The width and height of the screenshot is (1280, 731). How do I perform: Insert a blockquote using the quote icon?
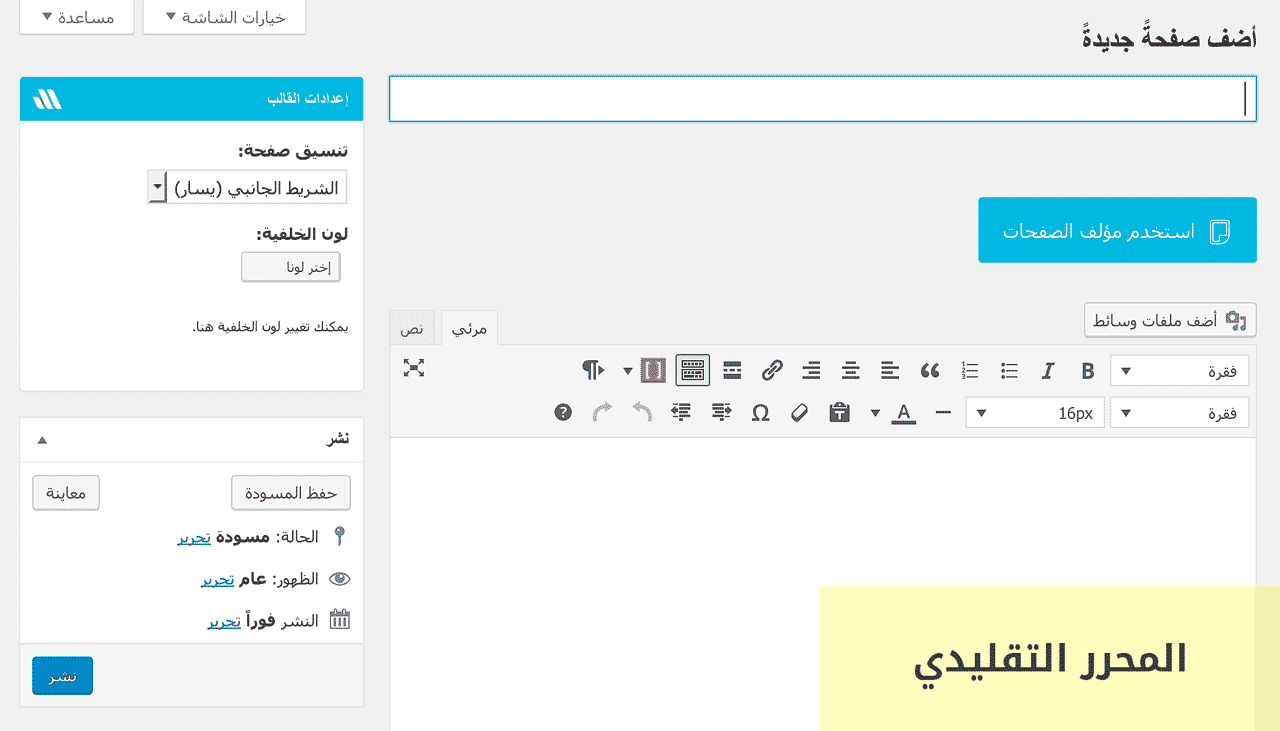(x=930, y=371)
